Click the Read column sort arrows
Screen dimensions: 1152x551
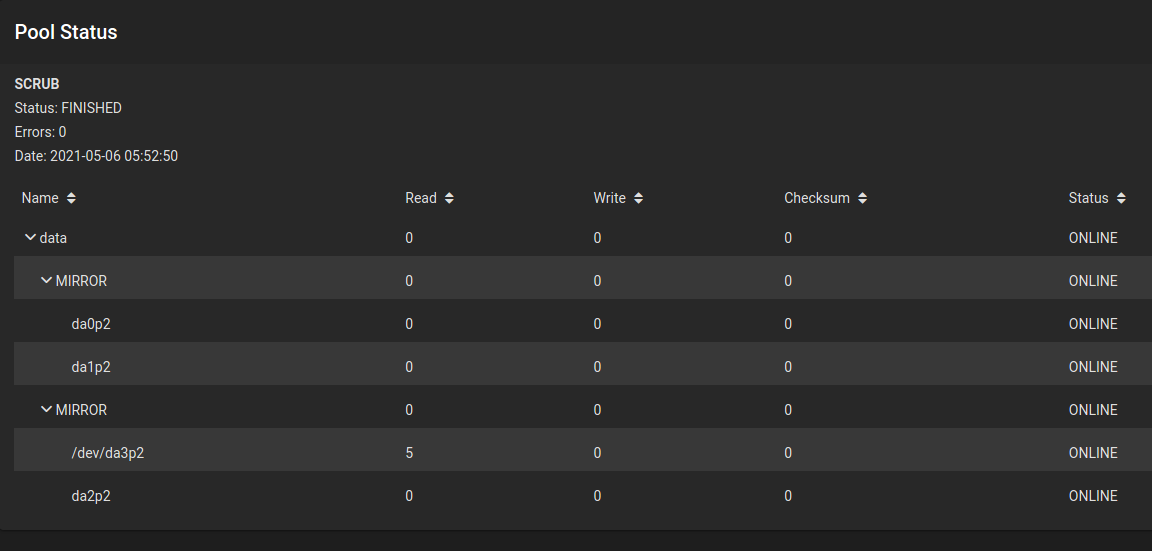(449, 198)
